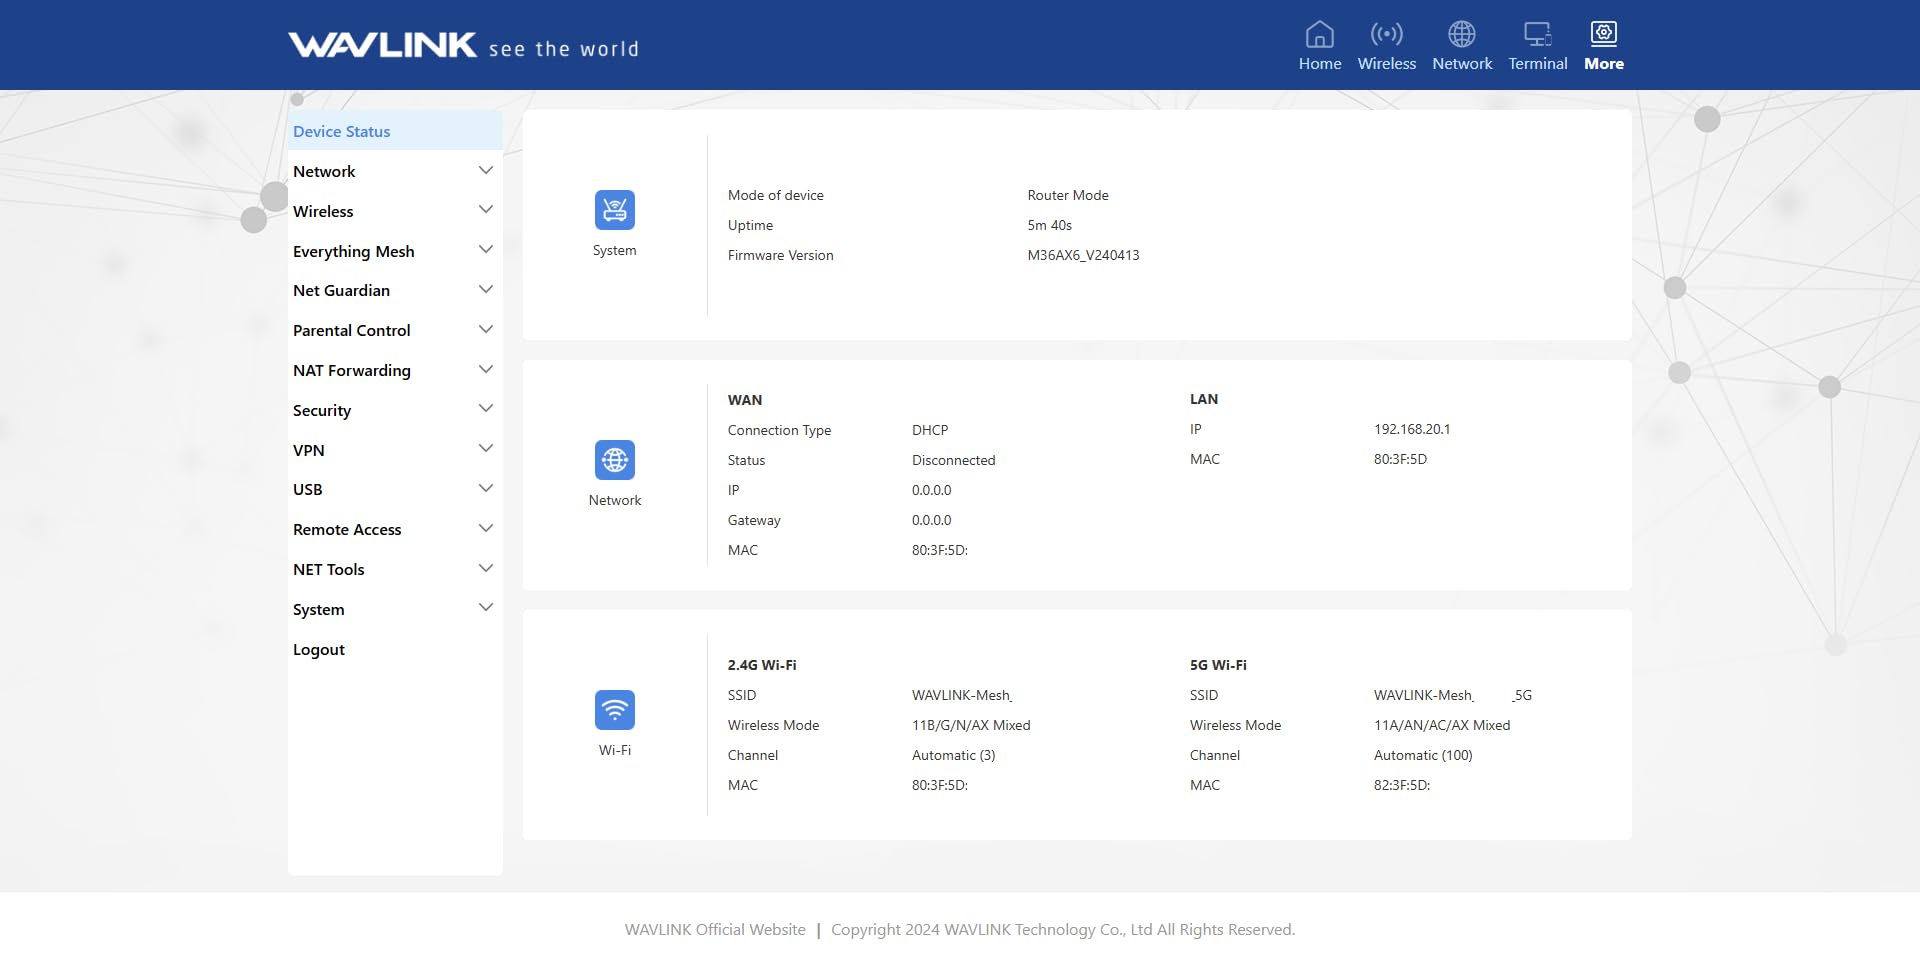Click the System router icon in status card
The width and height of the screenshot is (1920, 963).
click(x=614, y=210)
